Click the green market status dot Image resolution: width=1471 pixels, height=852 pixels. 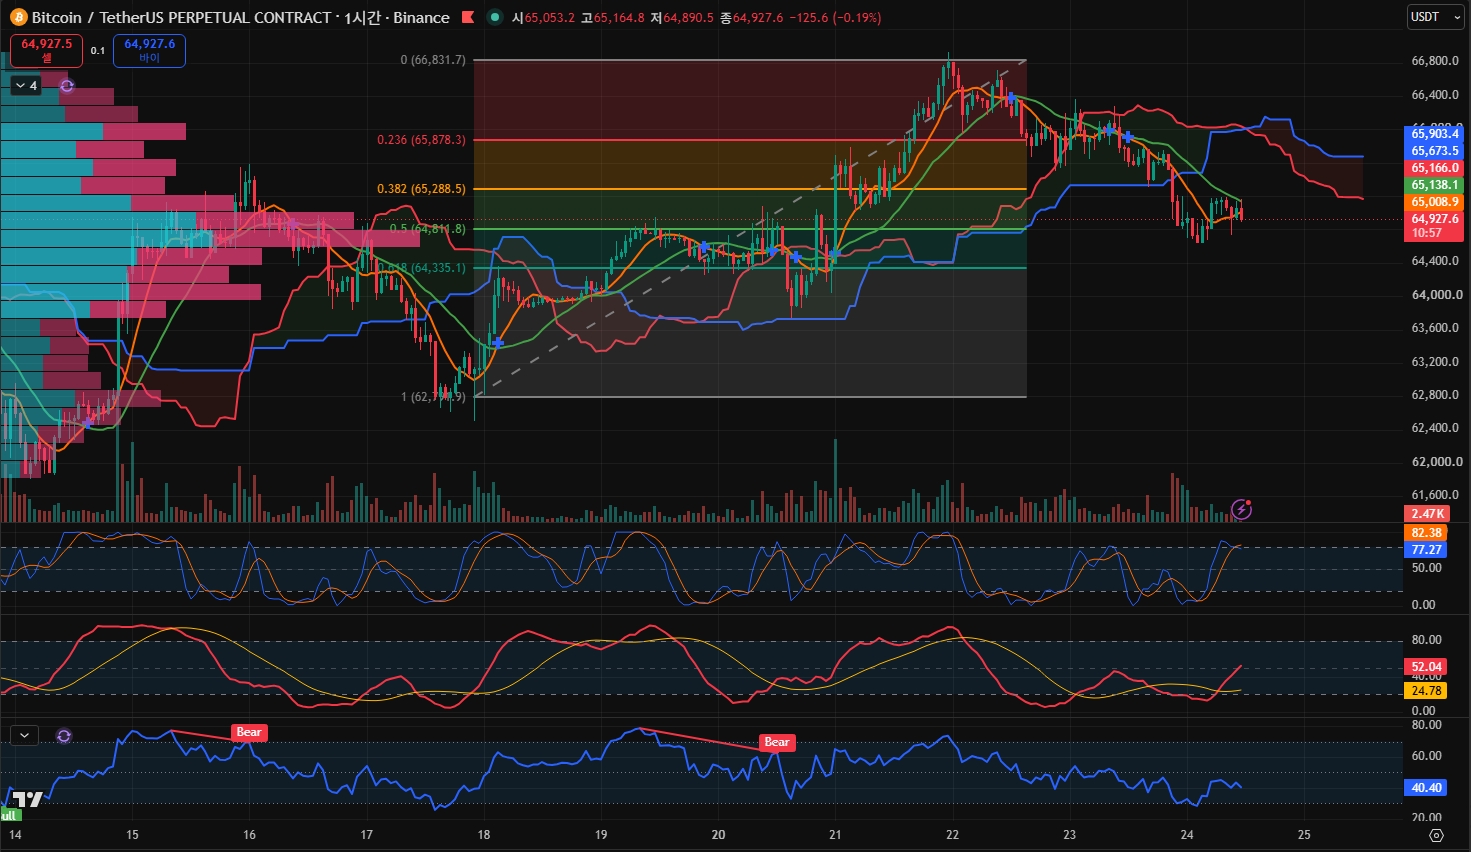(495, 17)
